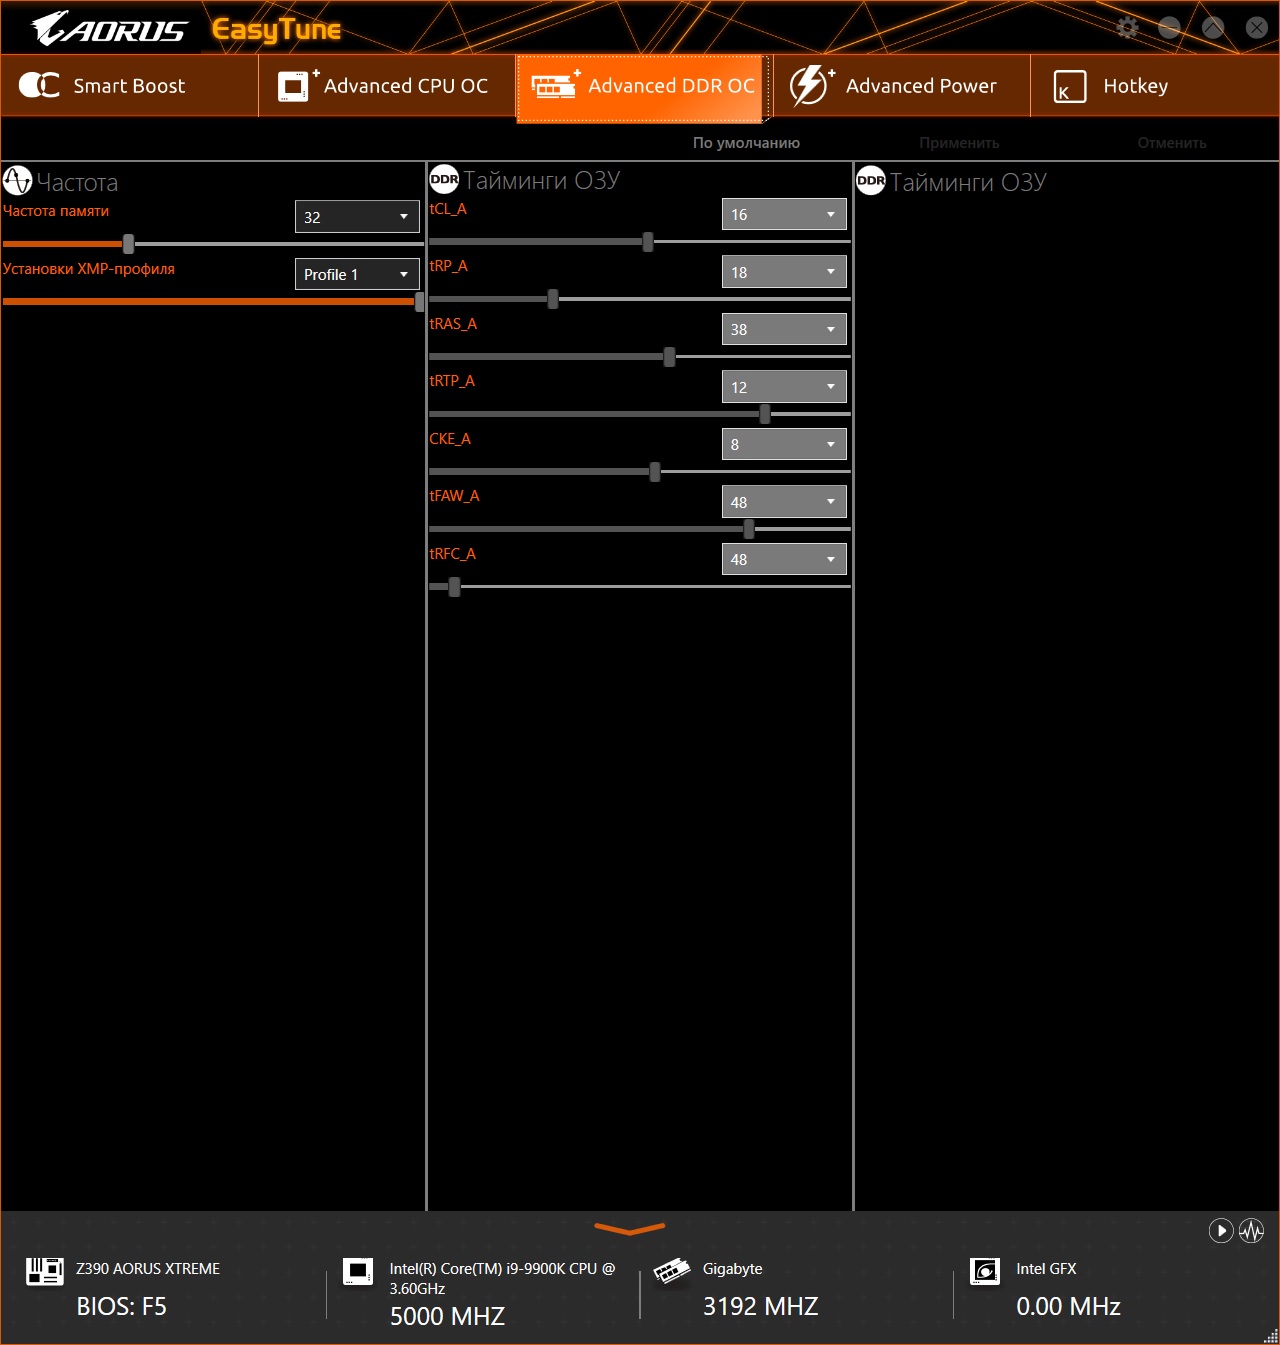
Task: Collapse the bottom info bar with the orange chevron
Action: [629, 1228]
